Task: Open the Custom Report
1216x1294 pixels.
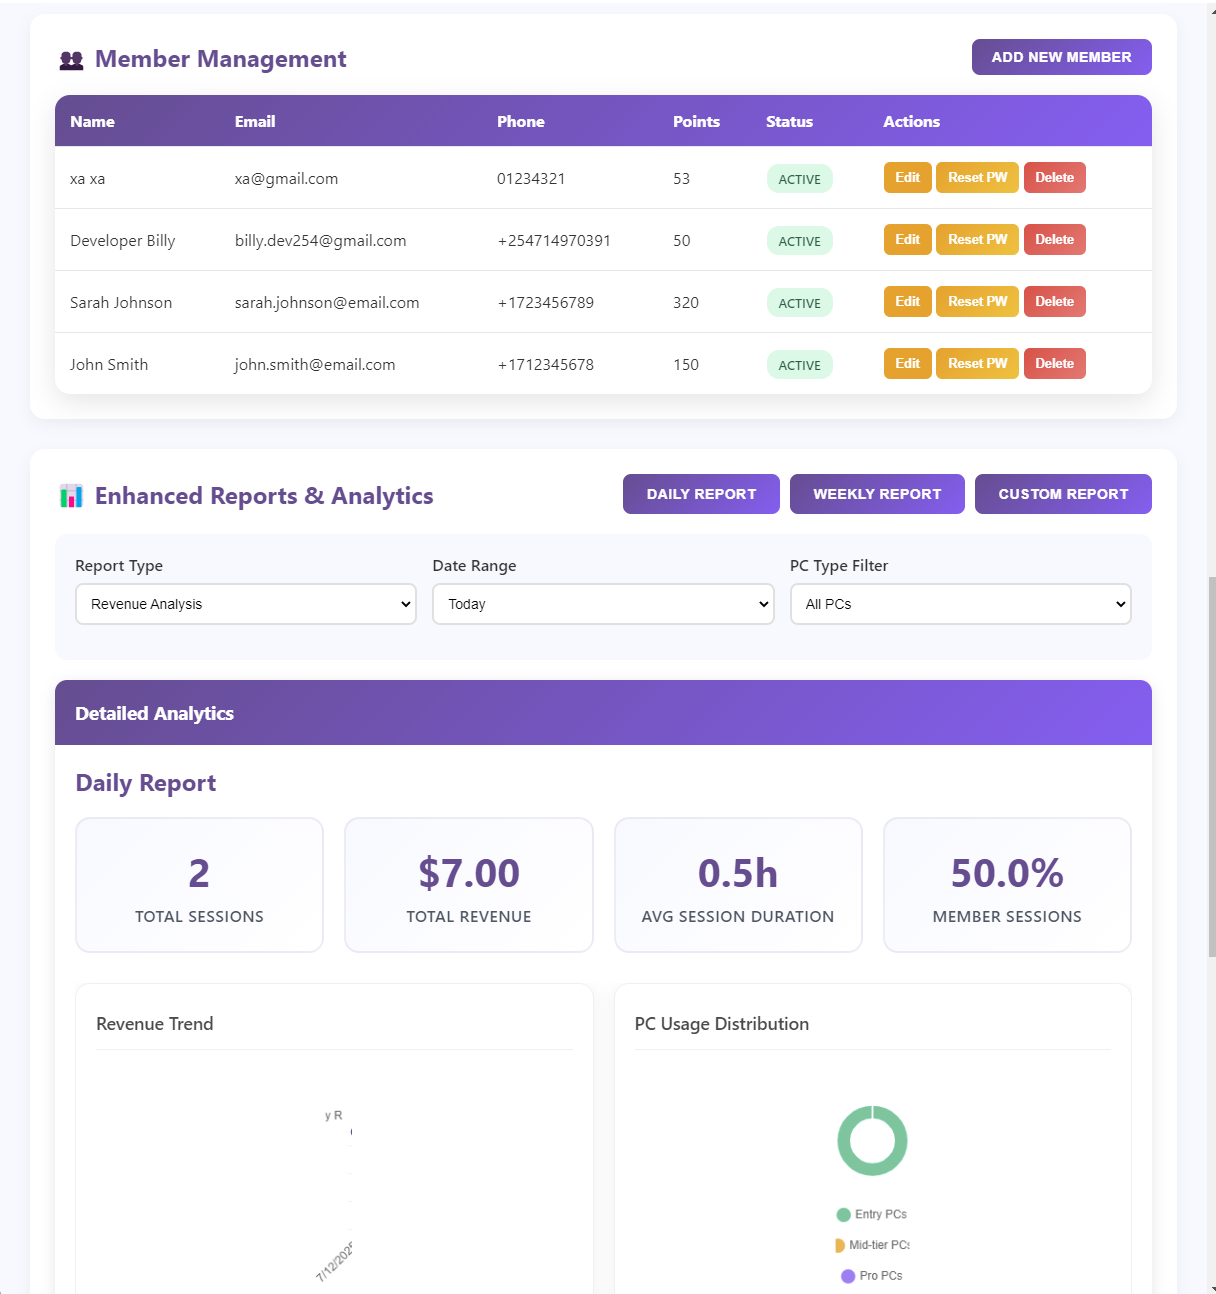Action: point(1063,494)
